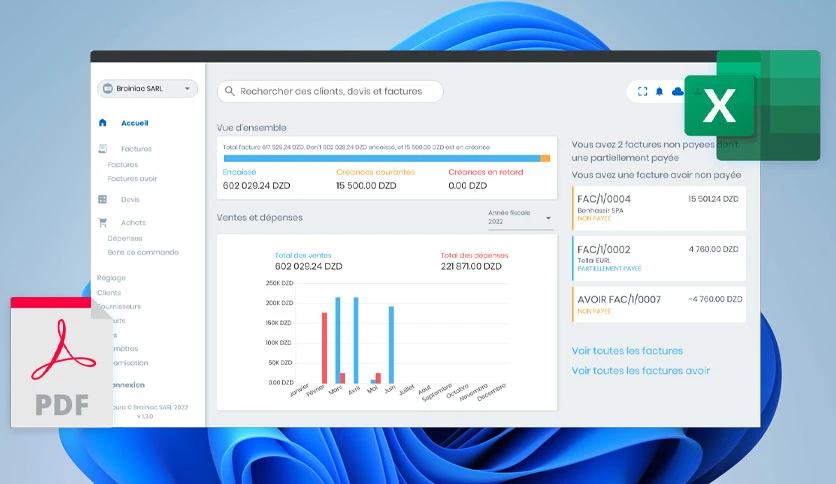836x484 pixels.
Task: Go to Accueil page
Action: pyautogui.click(x=134, y=123)
